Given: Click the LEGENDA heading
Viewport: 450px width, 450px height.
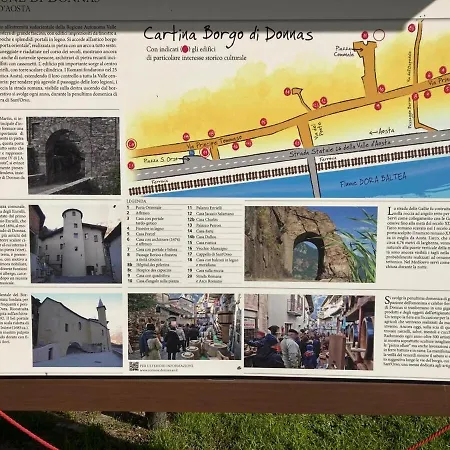Looking at the screenshot, I should 136,201.
